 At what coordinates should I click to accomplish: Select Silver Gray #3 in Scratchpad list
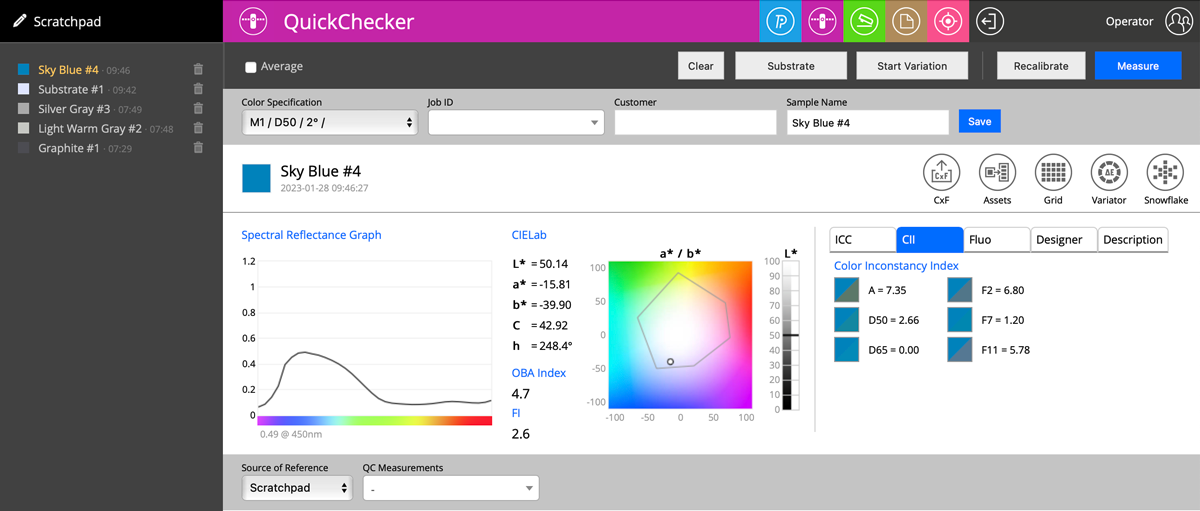[74, 109]
